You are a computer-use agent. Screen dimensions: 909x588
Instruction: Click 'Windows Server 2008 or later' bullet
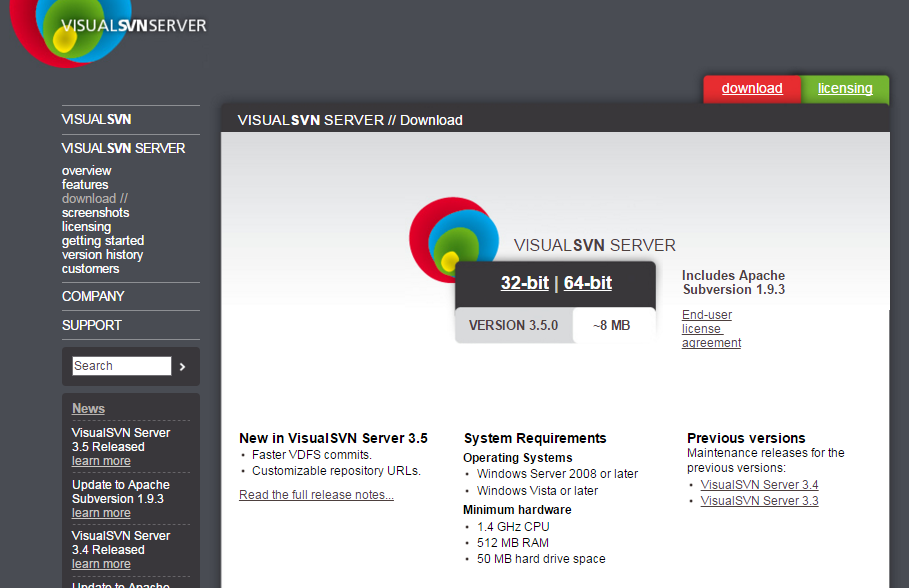557,474
